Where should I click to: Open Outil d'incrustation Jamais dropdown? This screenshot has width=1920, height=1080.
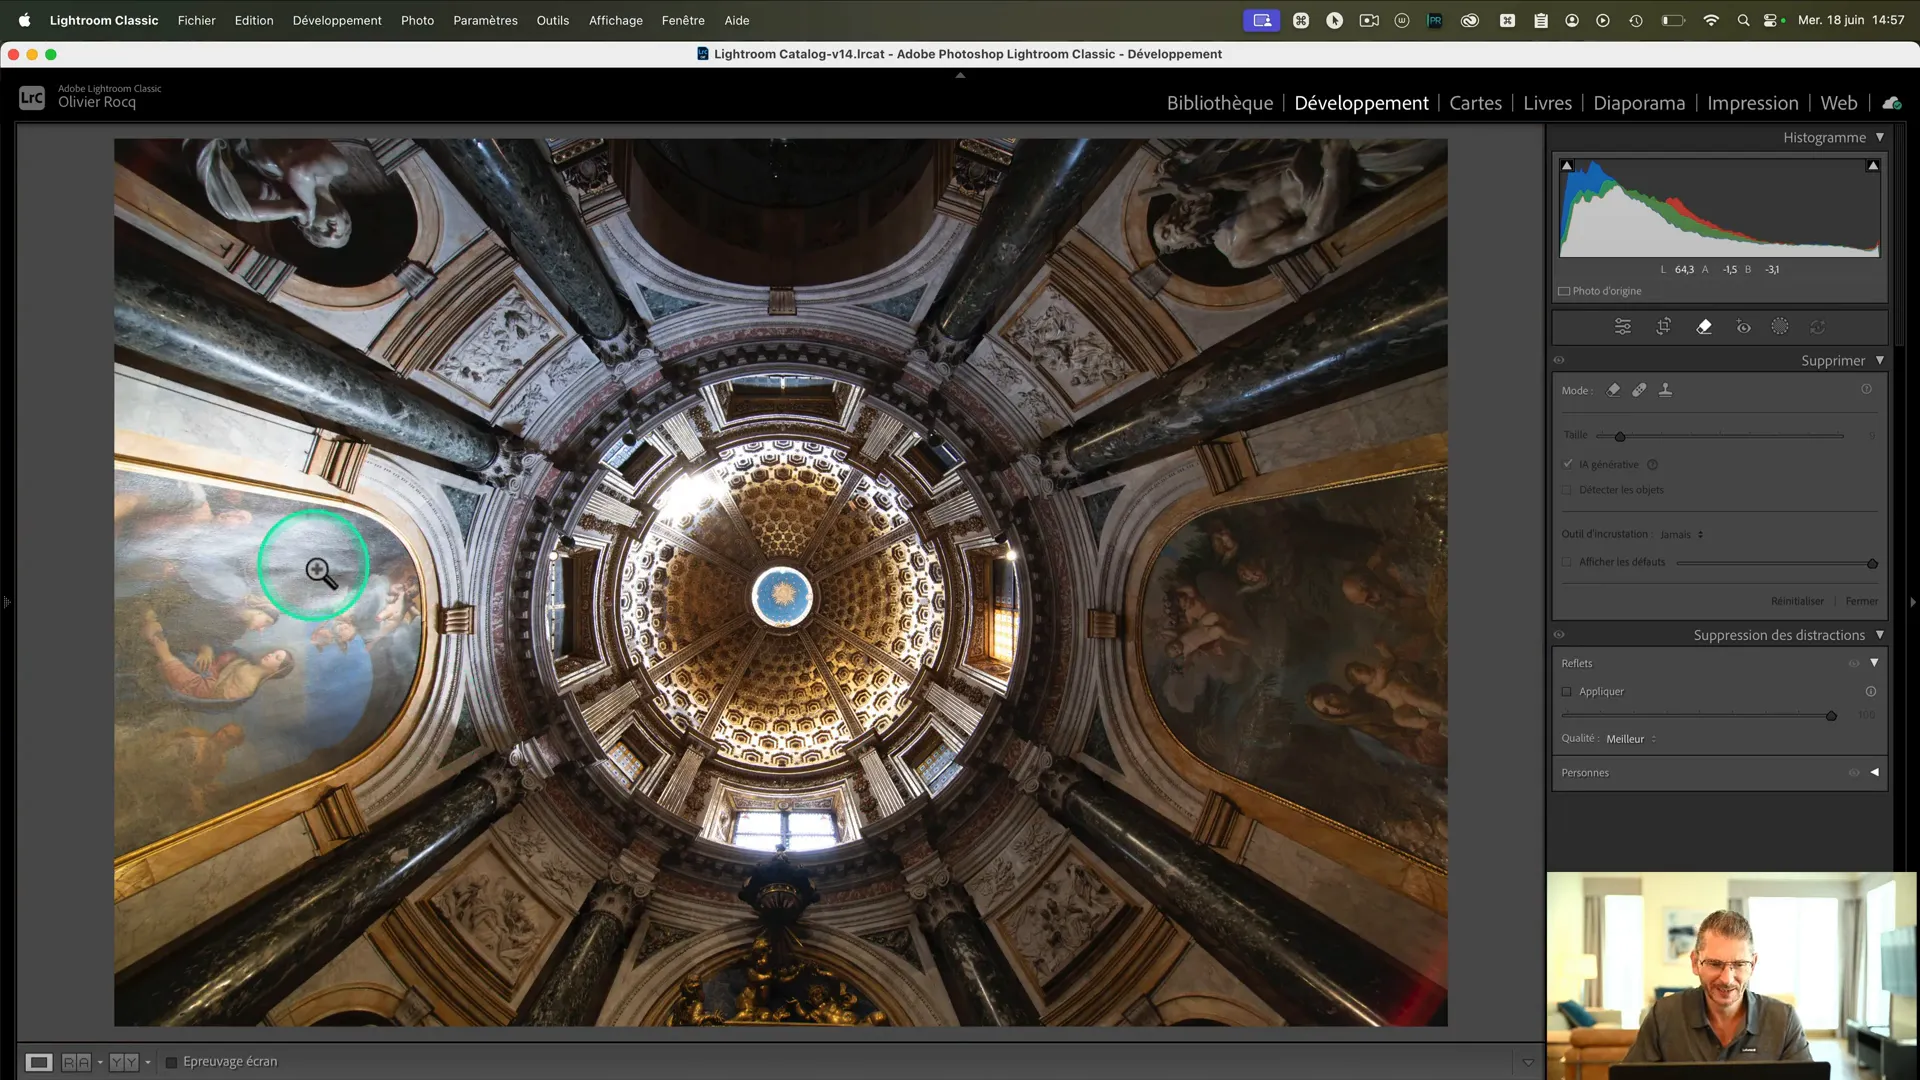click(1681, 535)
